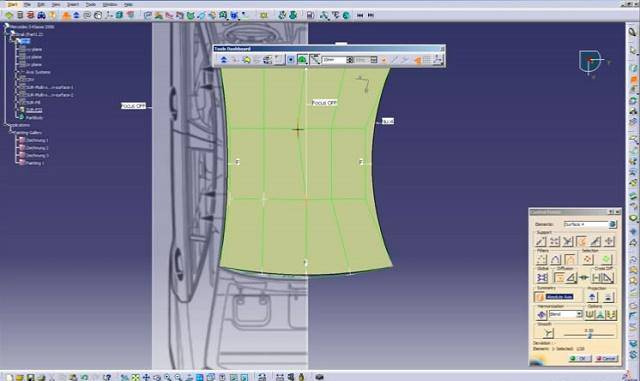Viewport: 640px width, 381px height.
Task: Open the View menu
Action: pyautogui.click(x=56, y=4)
